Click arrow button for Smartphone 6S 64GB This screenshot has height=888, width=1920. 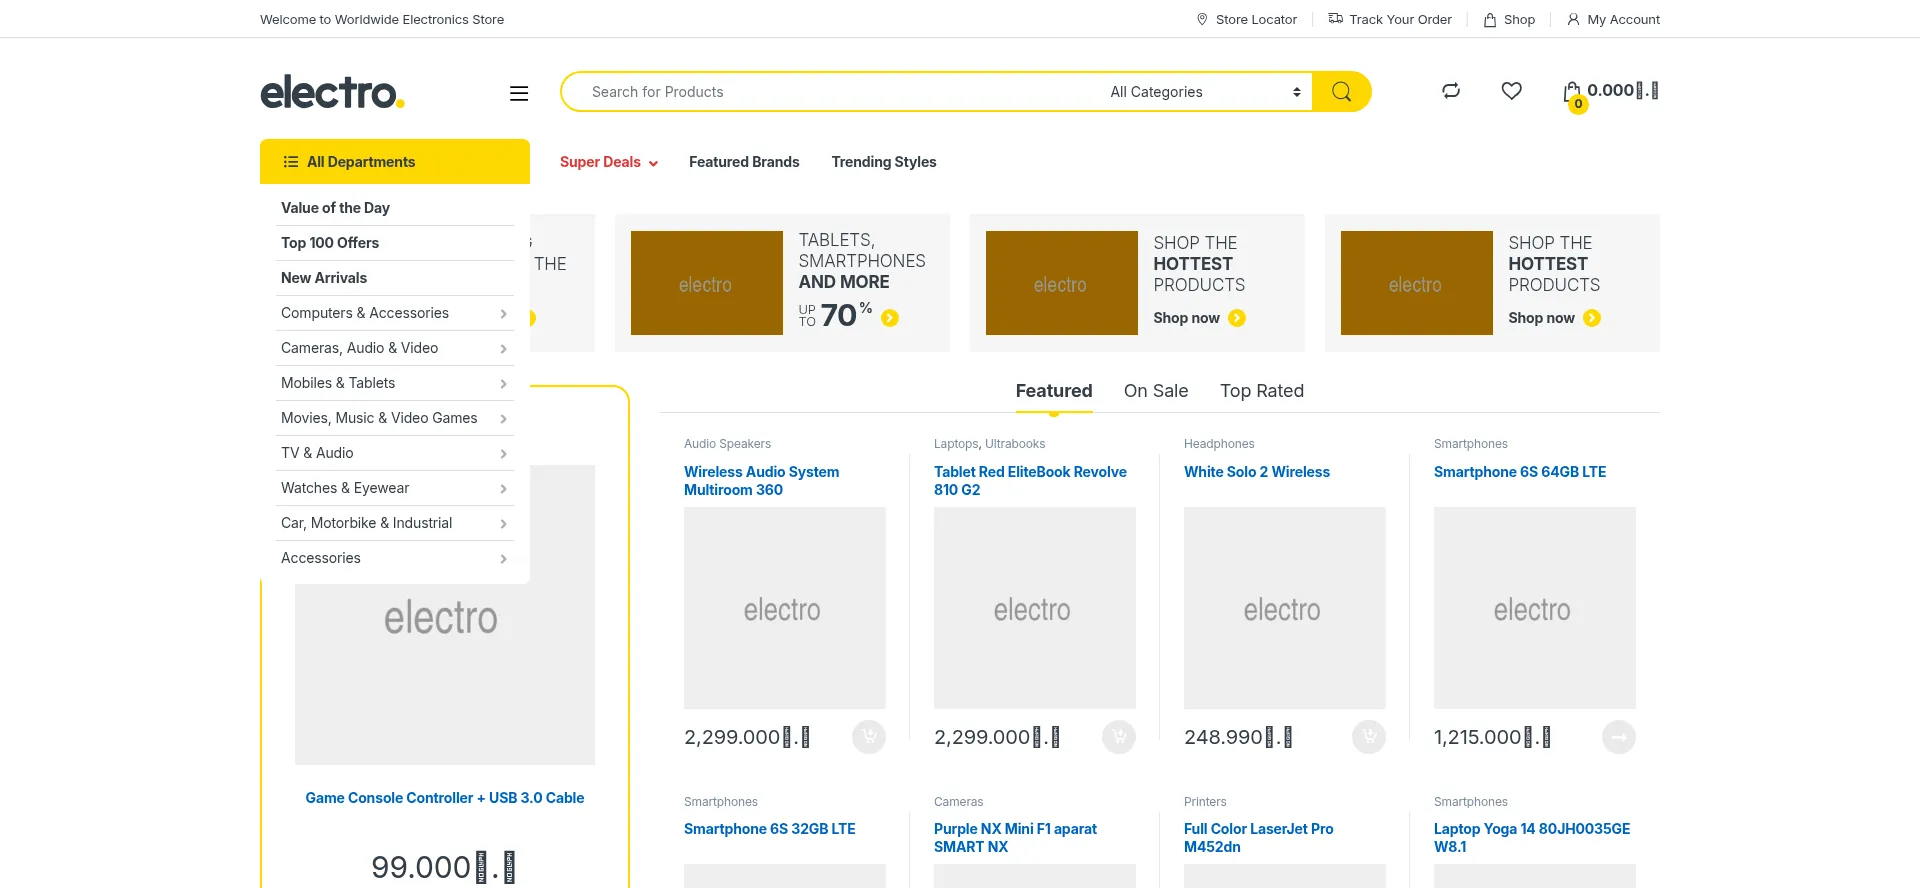[x=1618, y=737]
